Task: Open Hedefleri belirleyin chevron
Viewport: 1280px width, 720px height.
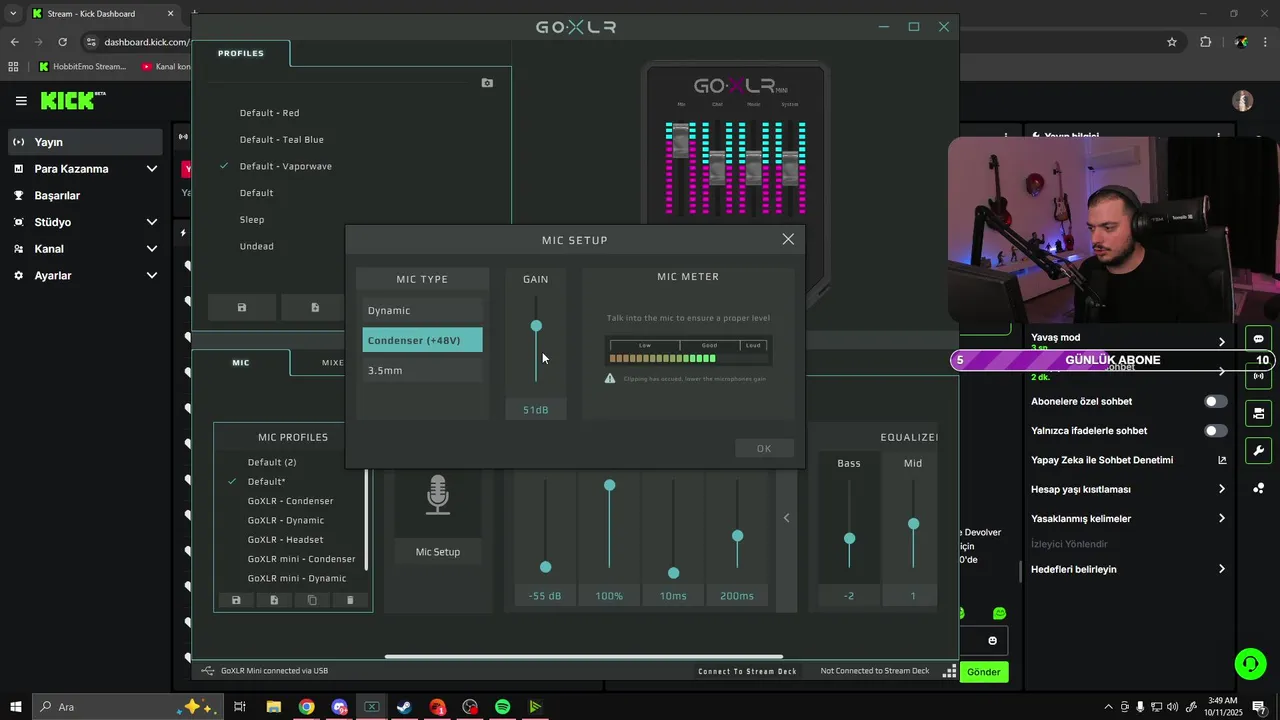Action: [1222, 569]
